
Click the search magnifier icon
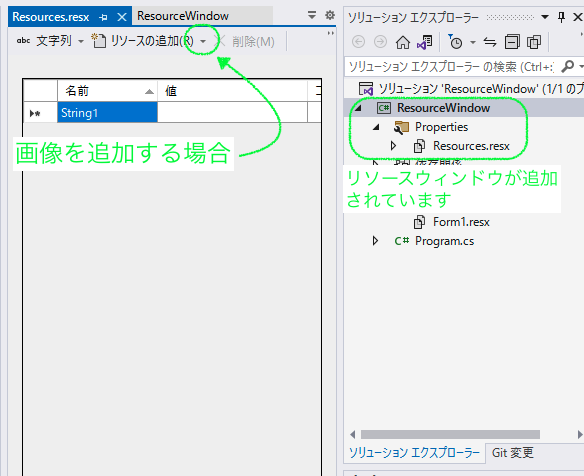click(567, 66)
